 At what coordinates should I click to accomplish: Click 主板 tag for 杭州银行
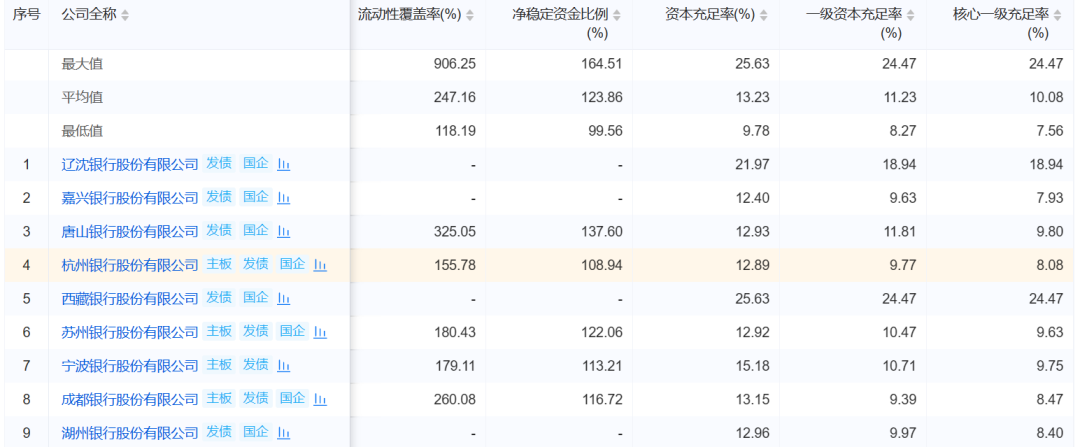pyautogui.click(x=219, y=264)
